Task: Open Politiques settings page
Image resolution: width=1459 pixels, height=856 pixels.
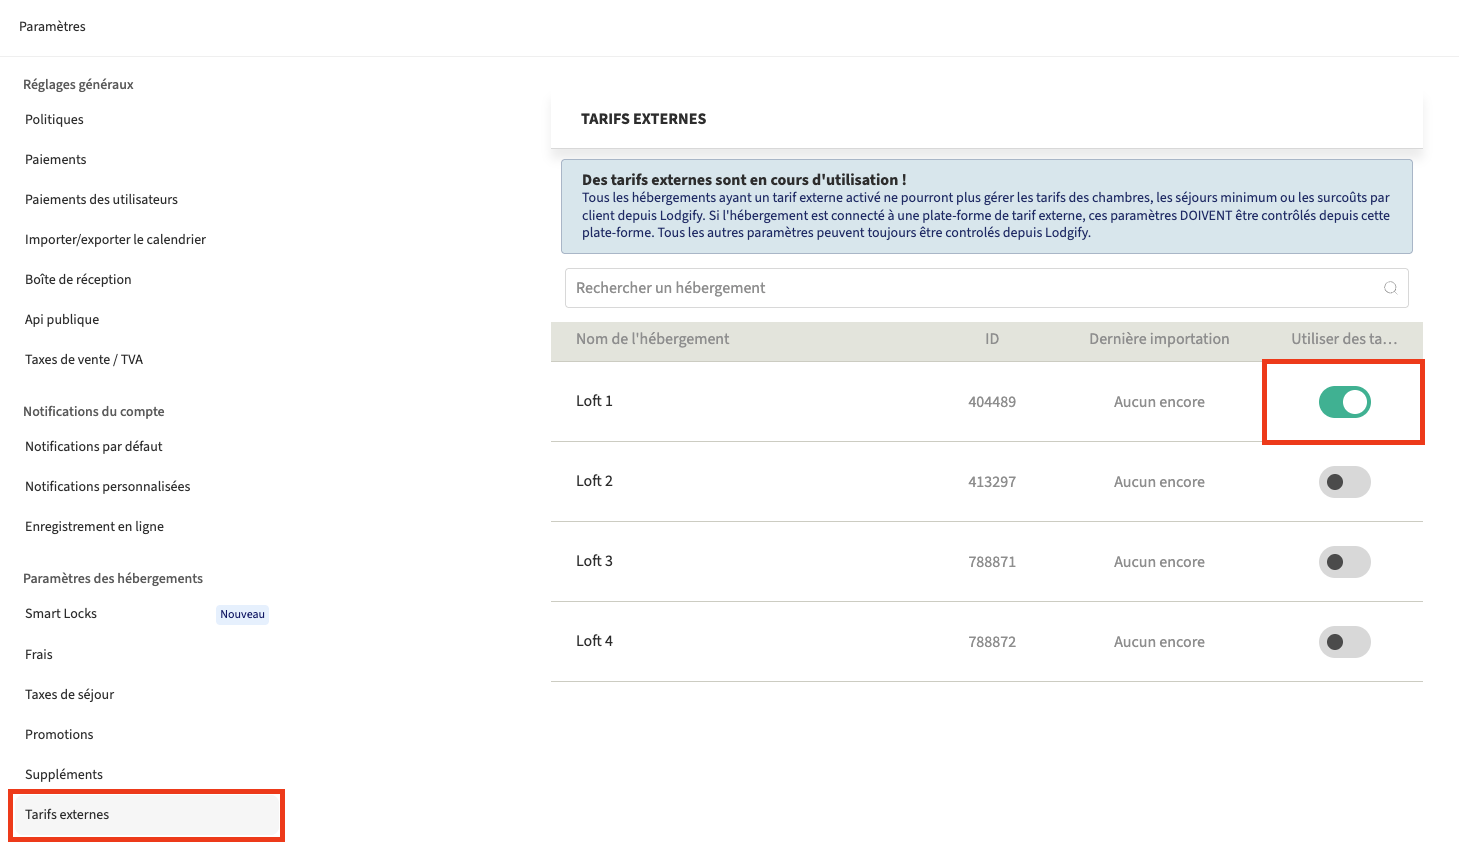Action: click(x=54, y=119)
